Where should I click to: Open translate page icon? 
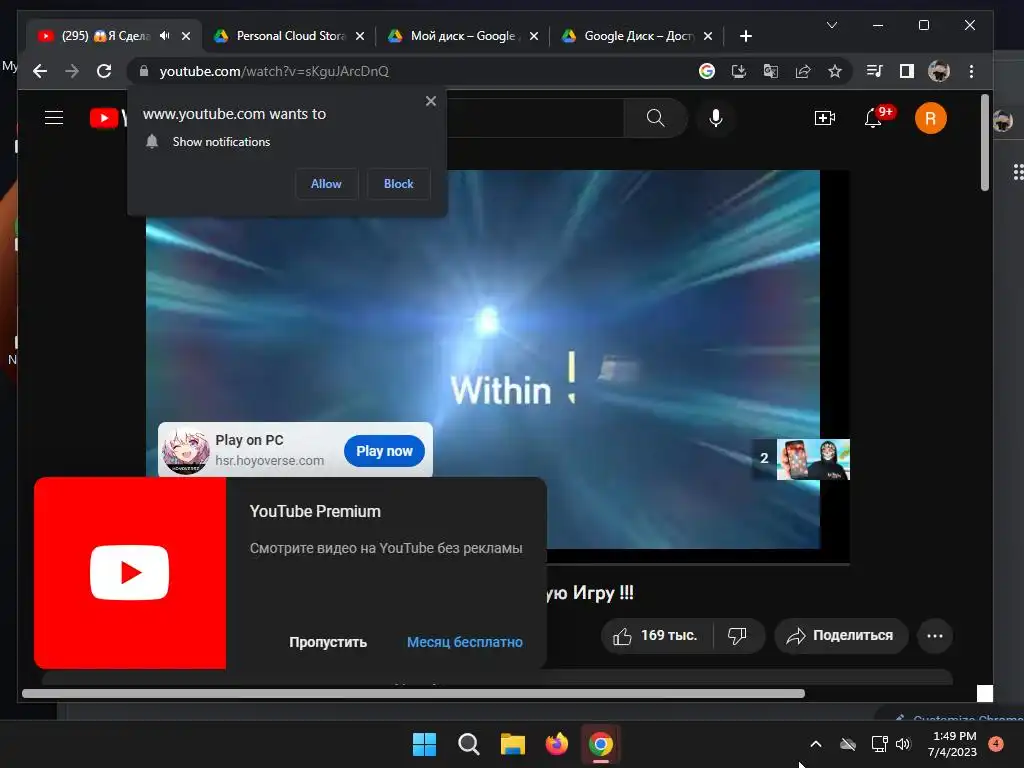[771, 71]
